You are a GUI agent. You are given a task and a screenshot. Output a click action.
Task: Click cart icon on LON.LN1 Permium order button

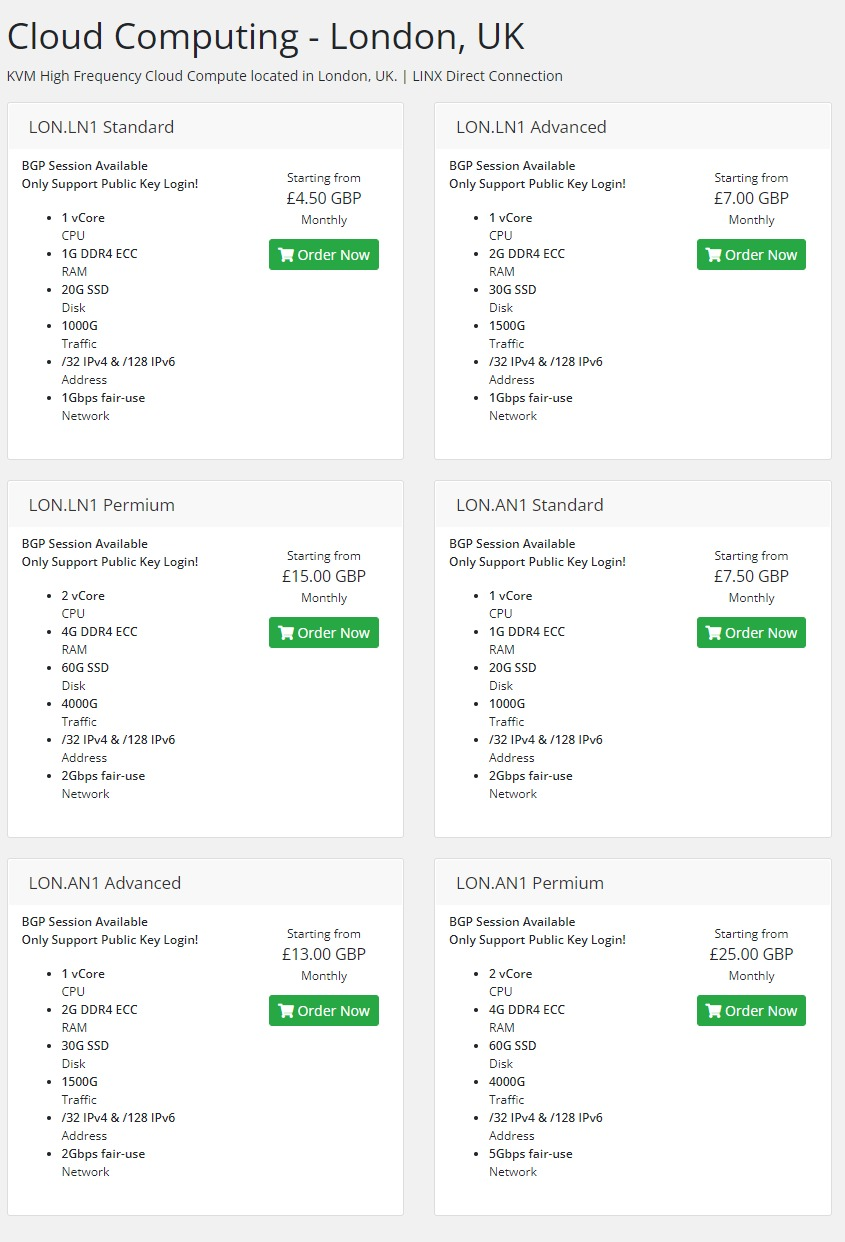[286, 633]
